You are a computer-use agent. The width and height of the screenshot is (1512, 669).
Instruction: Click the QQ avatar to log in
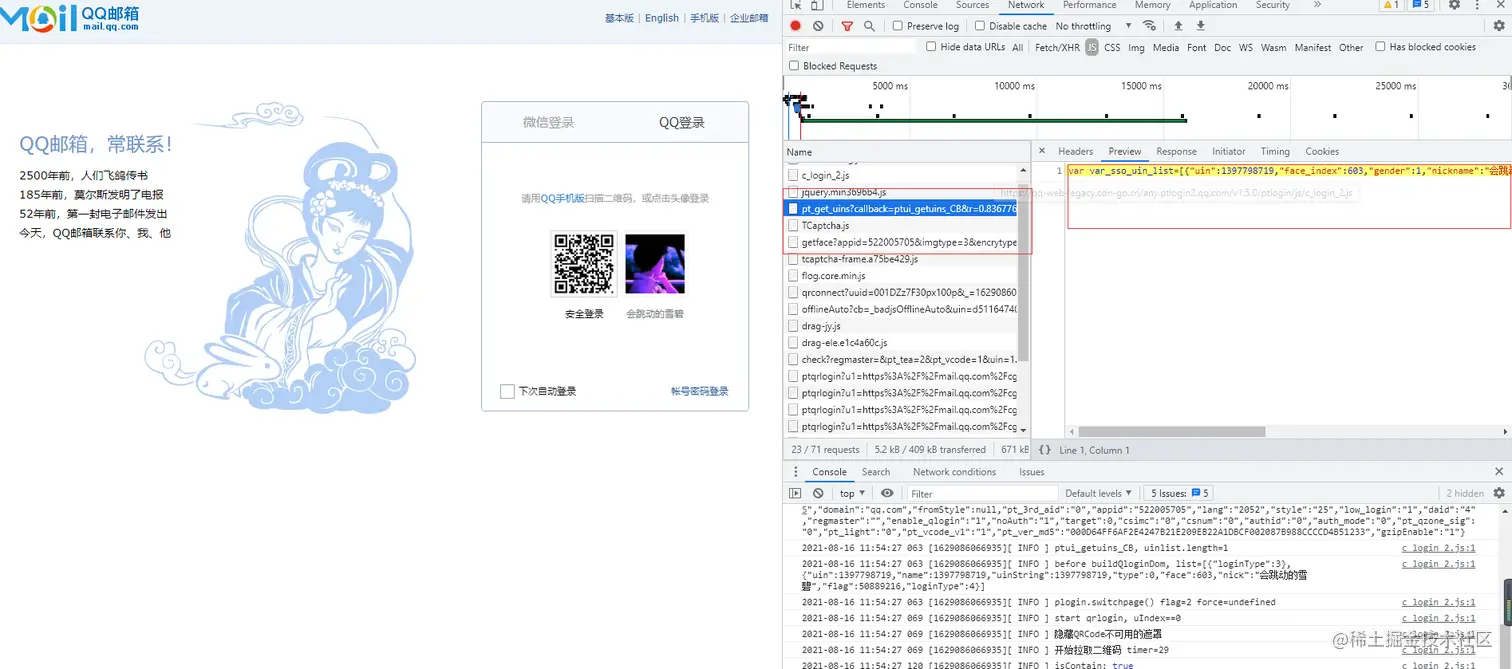[655, 264]
